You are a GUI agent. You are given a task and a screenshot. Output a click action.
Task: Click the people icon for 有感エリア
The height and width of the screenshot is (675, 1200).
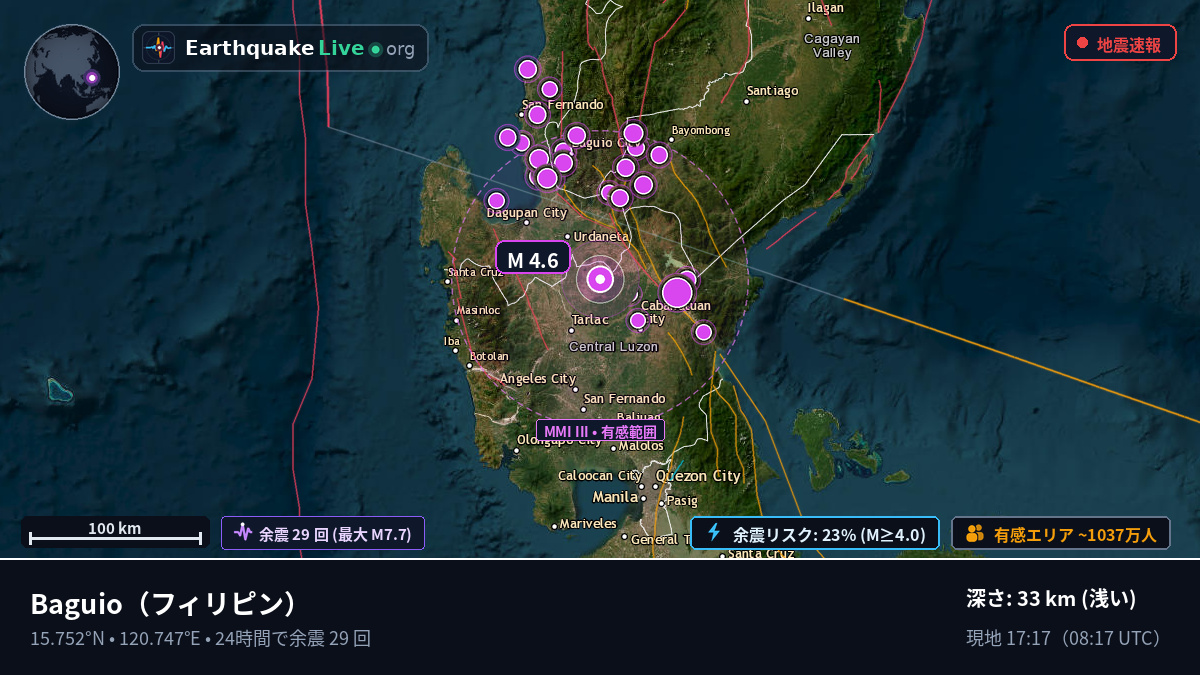(975, 534)
